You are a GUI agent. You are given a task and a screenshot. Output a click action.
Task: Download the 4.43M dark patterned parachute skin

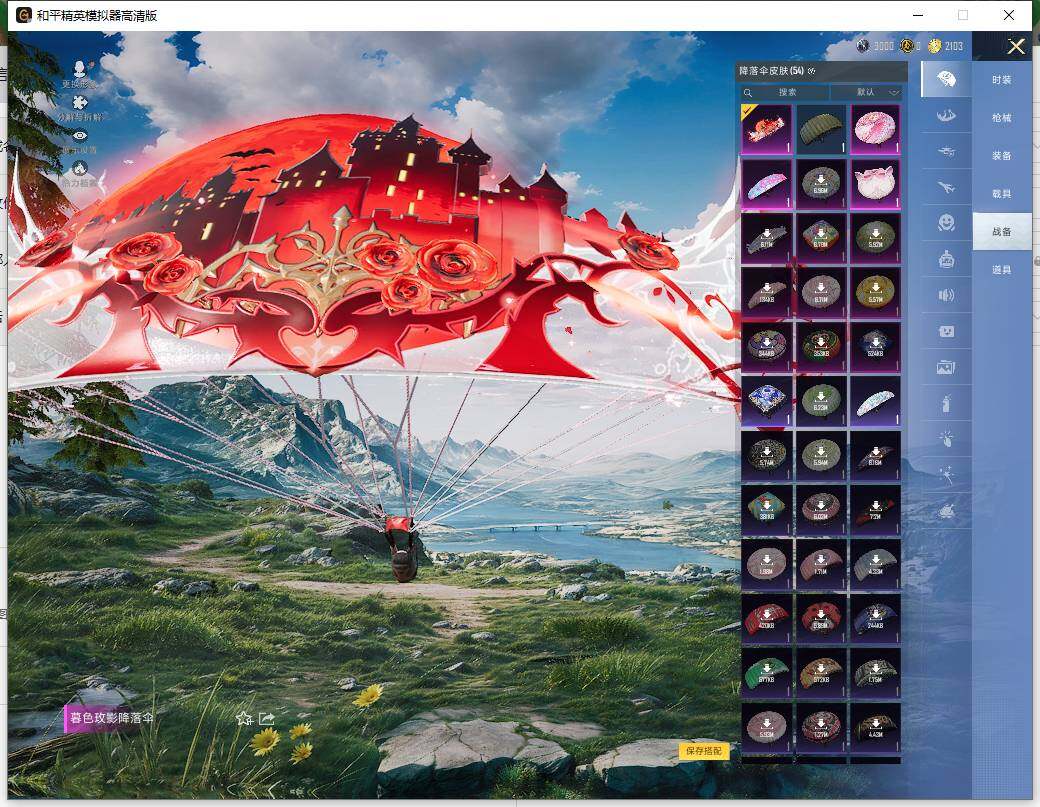[875, 727]
